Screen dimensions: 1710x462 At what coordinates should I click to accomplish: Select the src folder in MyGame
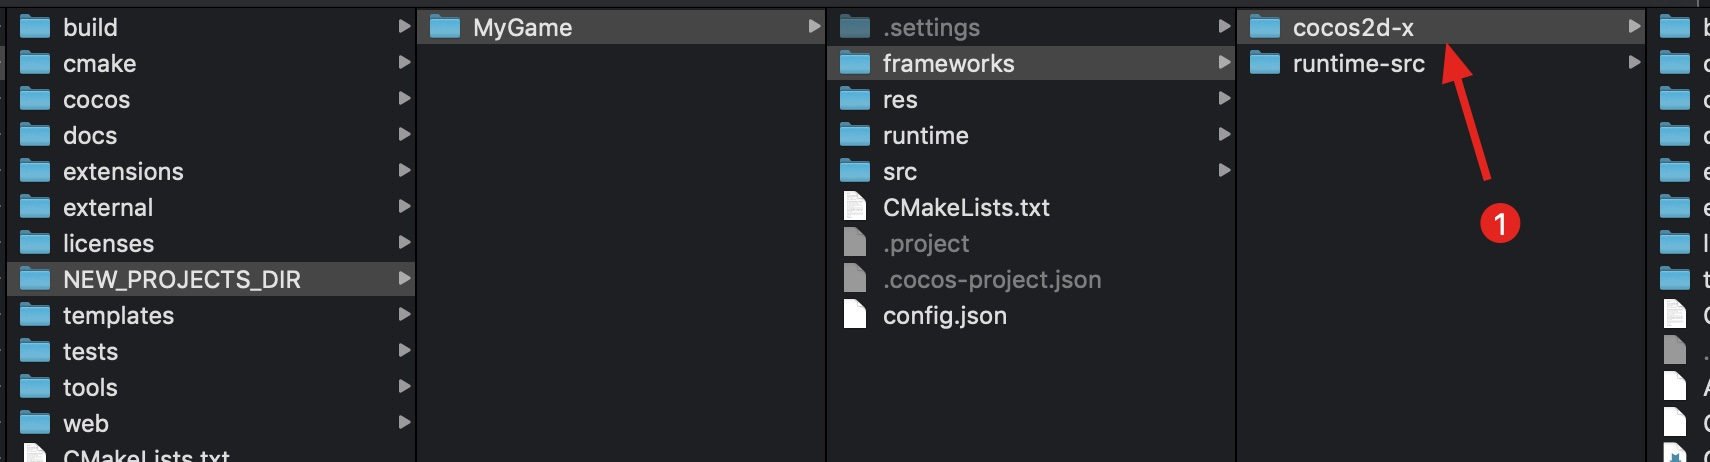(899, 172)
